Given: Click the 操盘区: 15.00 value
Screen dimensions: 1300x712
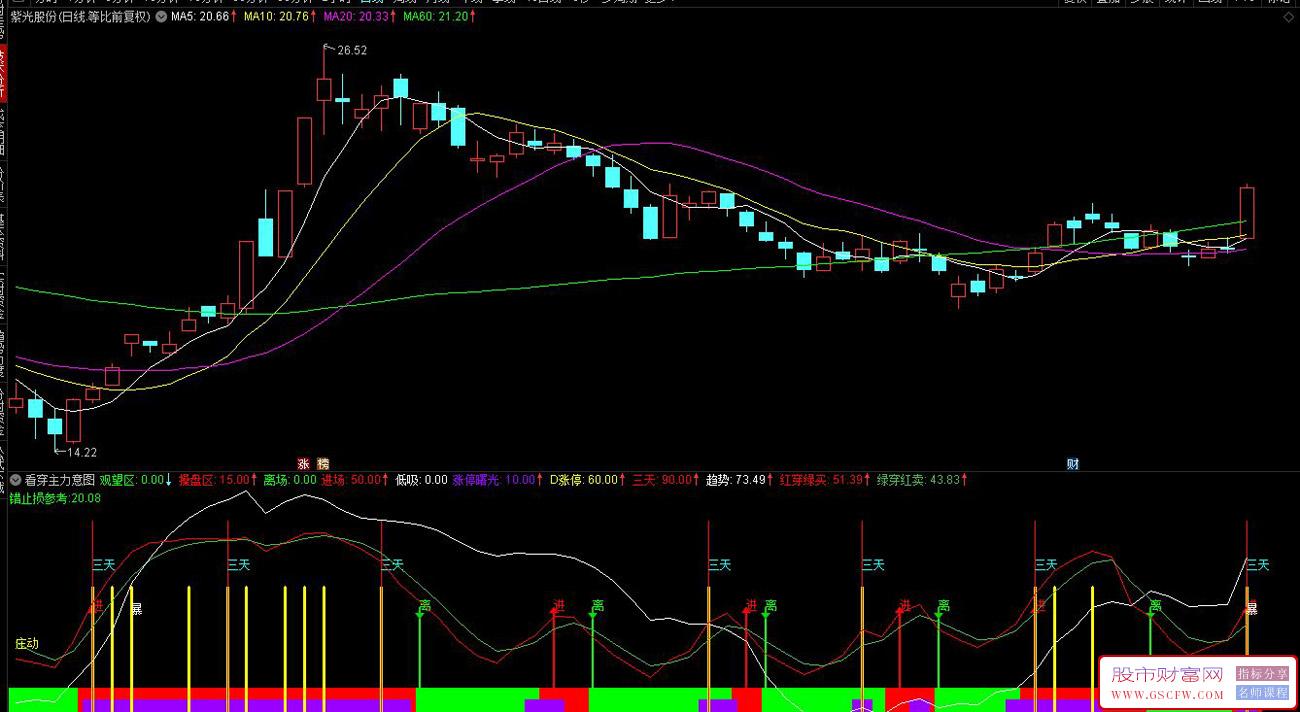Looking at the screenshot, I should (x=216, y=480).
